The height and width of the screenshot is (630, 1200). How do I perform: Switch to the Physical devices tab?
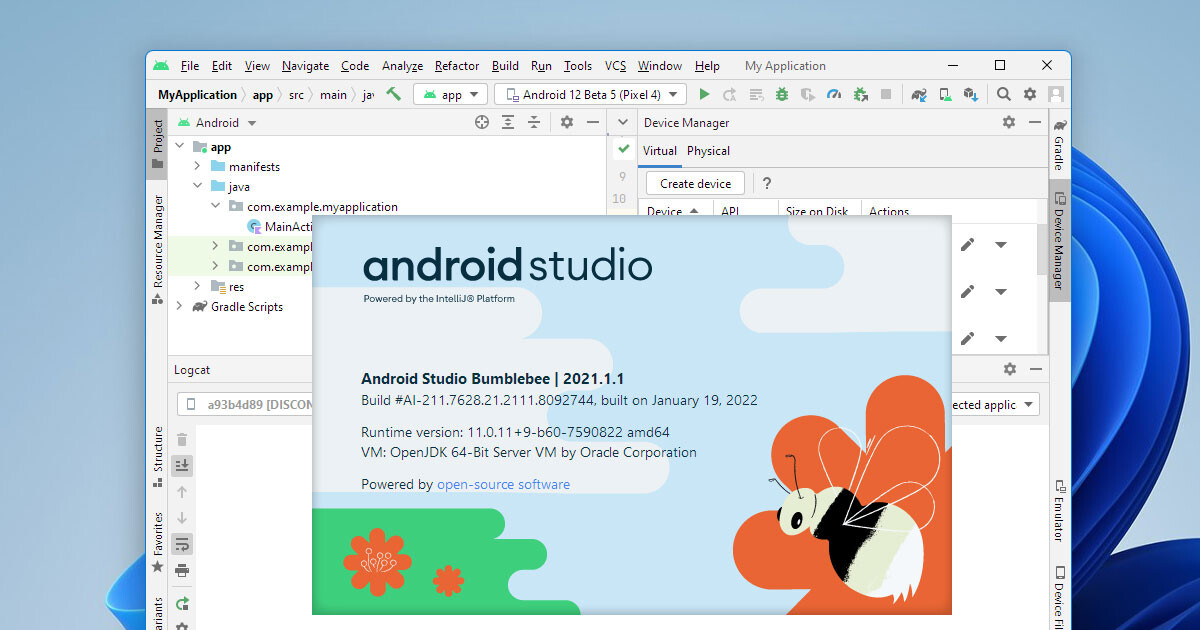(708, 151)
